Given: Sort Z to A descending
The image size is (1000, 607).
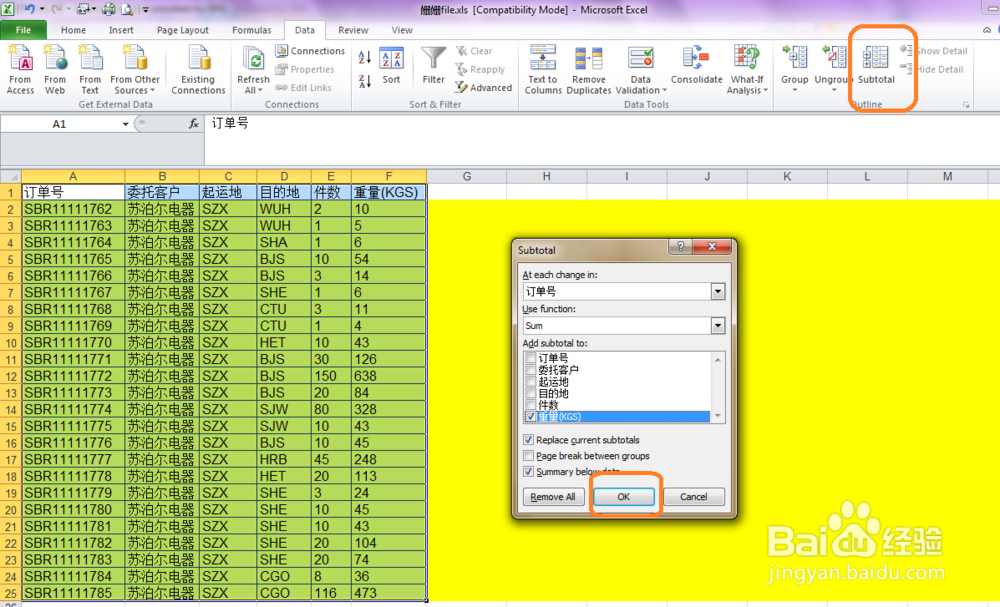Looking at the screenshot, I should (x=365, y=81).
